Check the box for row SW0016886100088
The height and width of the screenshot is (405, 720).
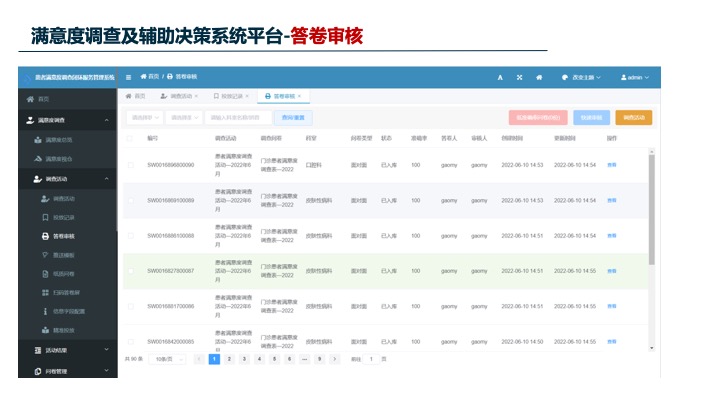pyautogui.click(x=131, y=236)
